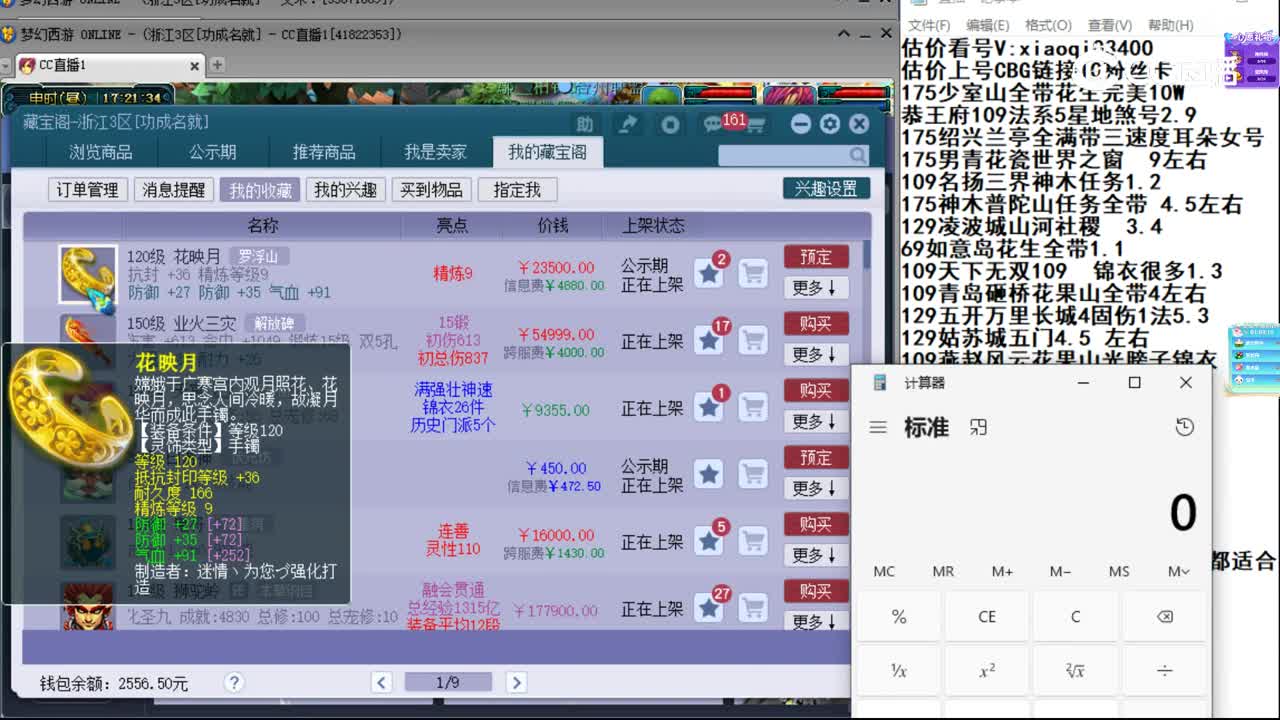The height and width of the screenshot is (720, 1280).
Task: Expand 更多 for the ¥450.00 row
Action: (816, 488)
